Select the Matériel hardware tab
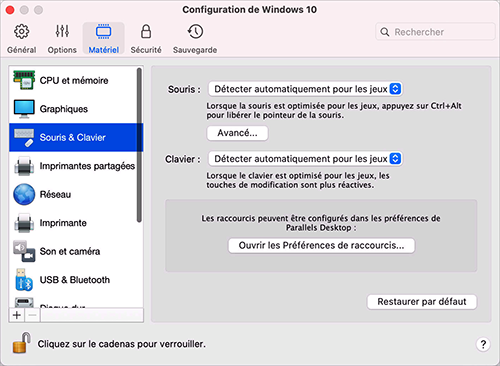Screen dimensions: 500x366 pyautogui.click(x=104, y=39)
